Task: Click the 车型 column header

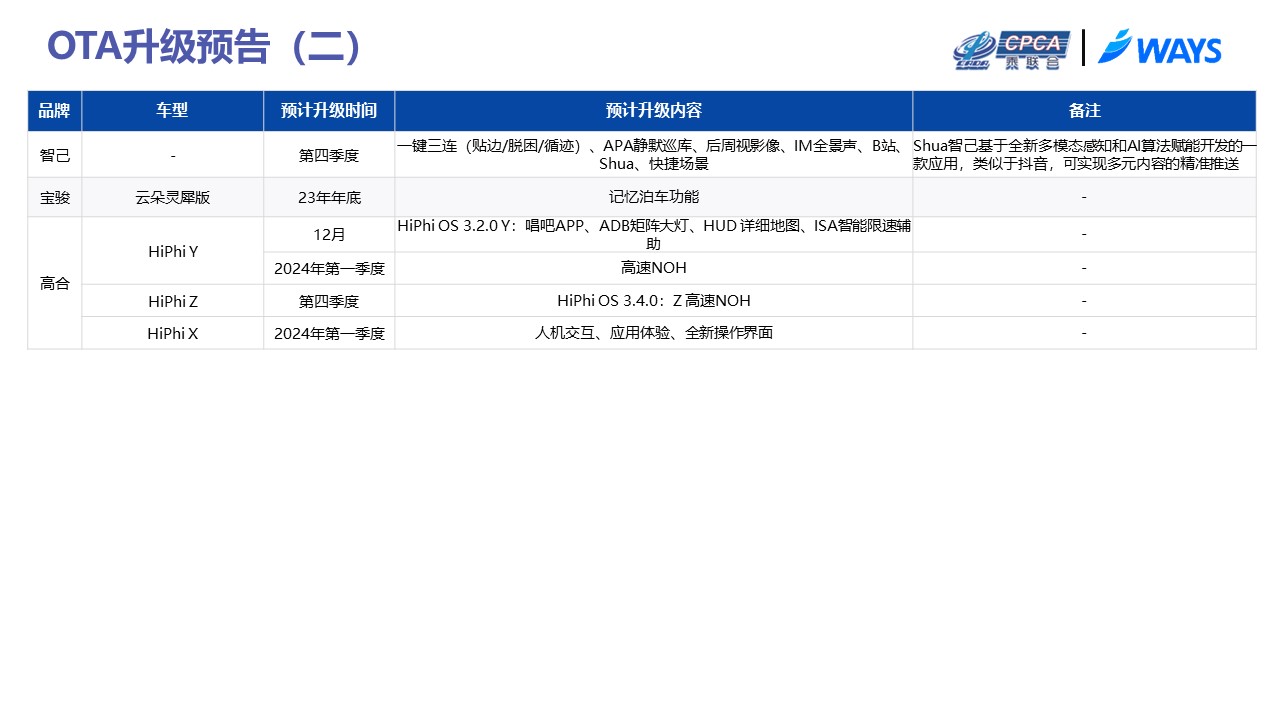Action: pyautogui.click(x=172, y=111)
